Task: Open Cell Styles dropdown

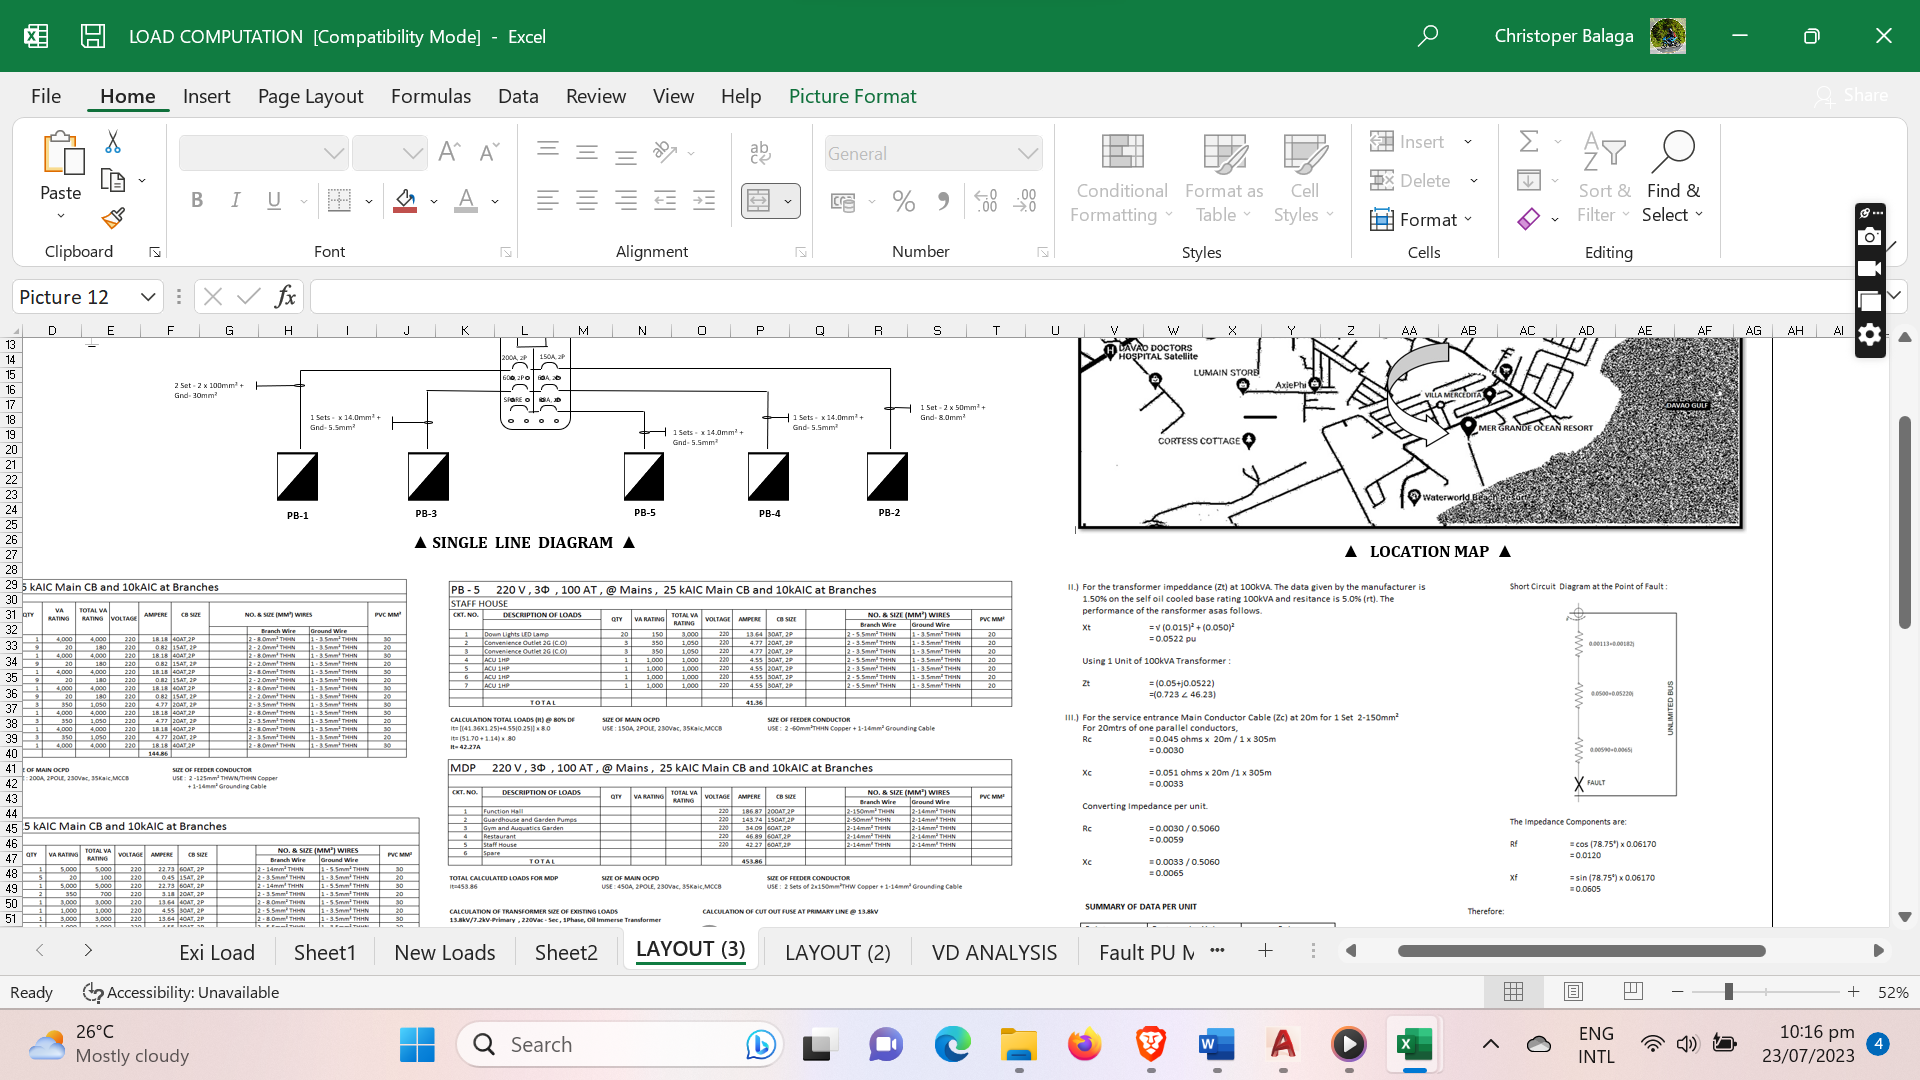Action: tap(1304, 178)
